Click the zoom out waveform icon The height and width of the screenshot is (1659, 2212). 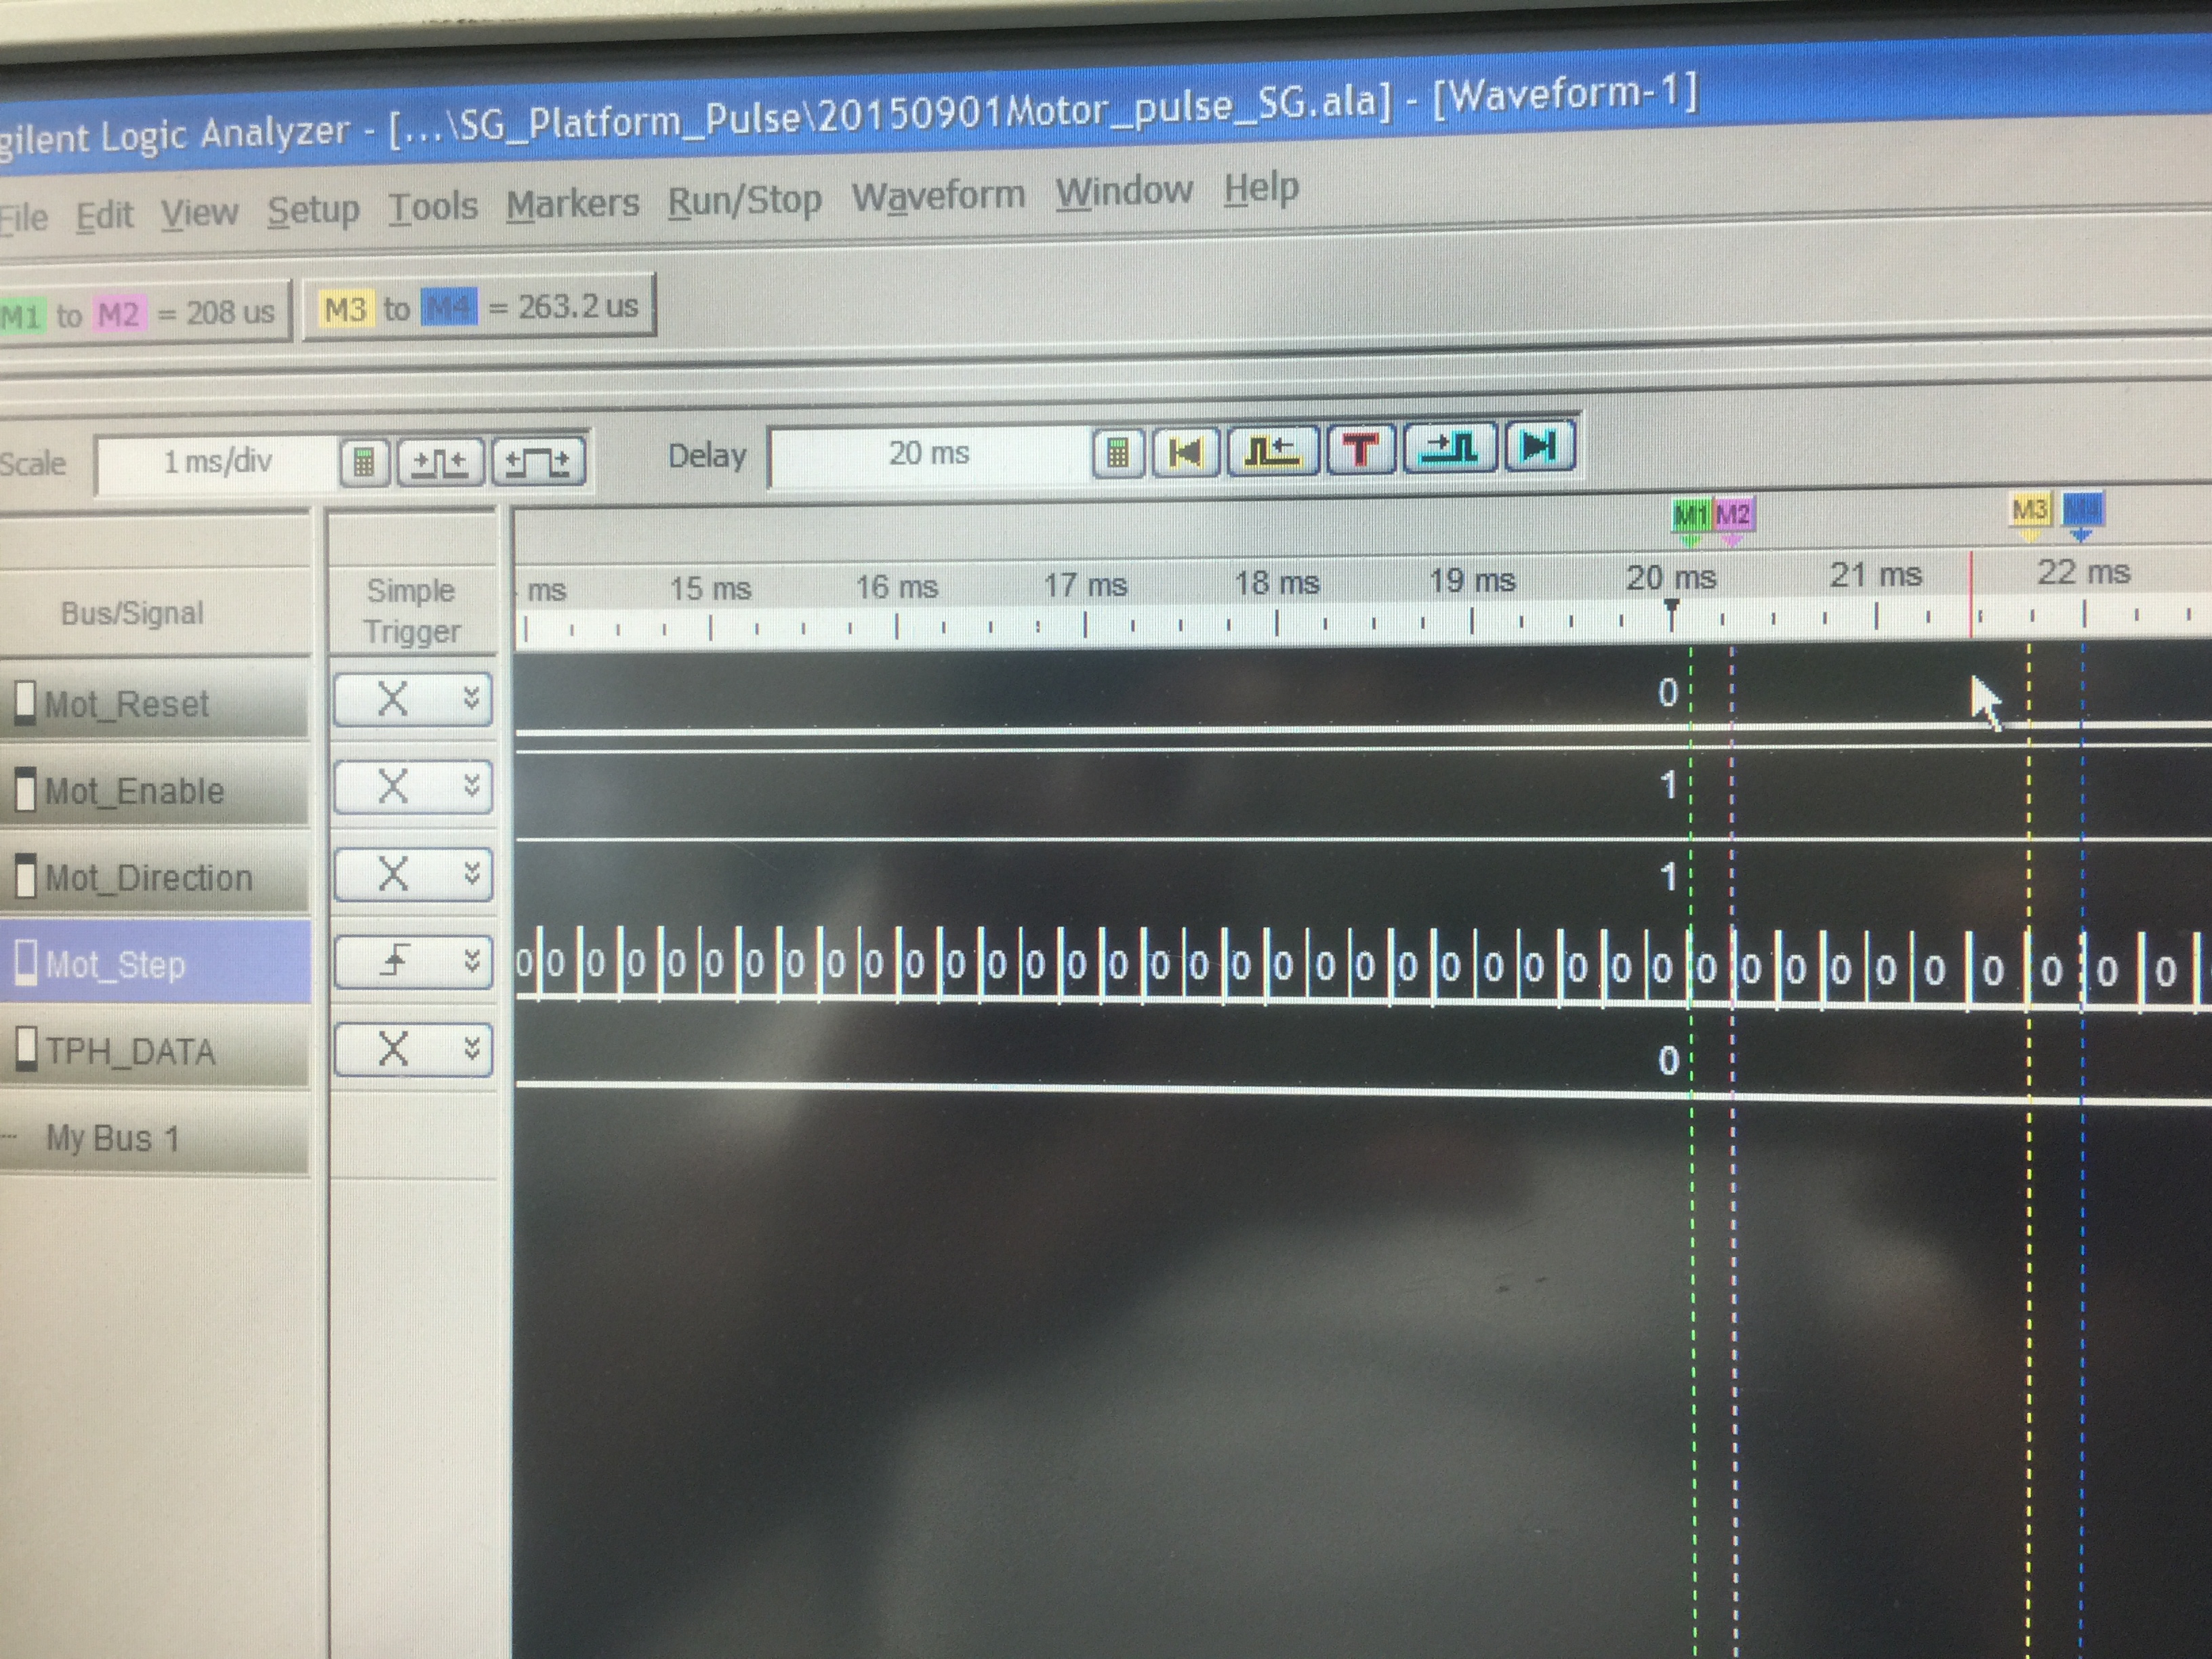click(440, 462)
